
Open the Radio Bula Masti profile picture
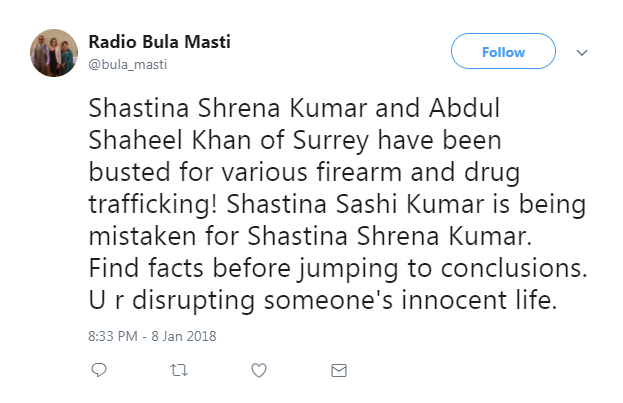[x=54, y=53]
